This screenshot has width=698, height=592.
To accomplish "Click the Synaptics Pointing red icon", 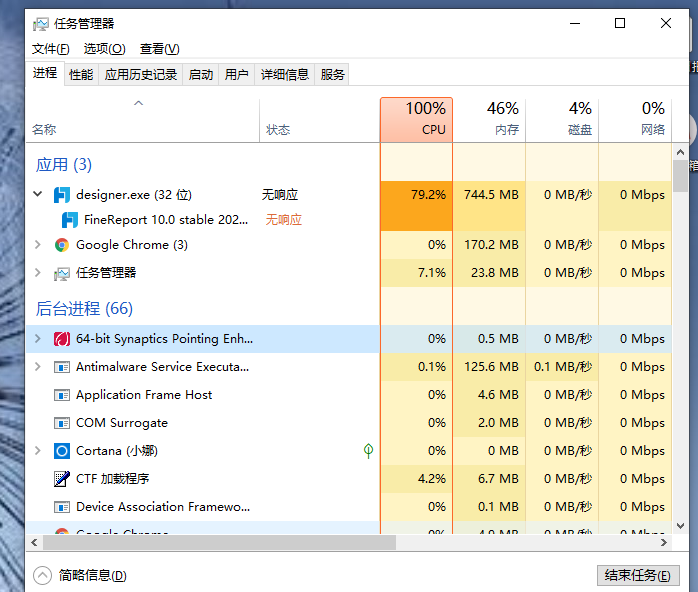I will tap(62, 339).
